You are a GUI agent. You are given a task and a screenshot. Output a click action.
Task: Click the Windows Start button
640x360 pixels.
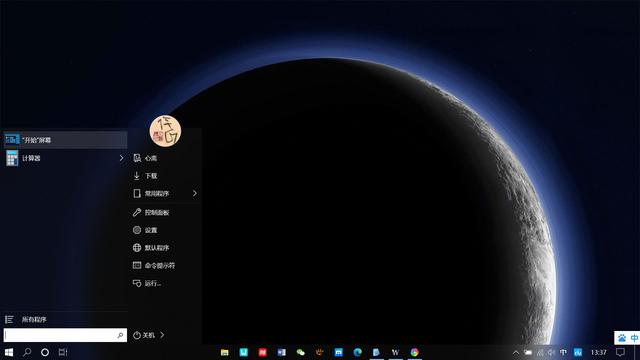tap(9, 352)
